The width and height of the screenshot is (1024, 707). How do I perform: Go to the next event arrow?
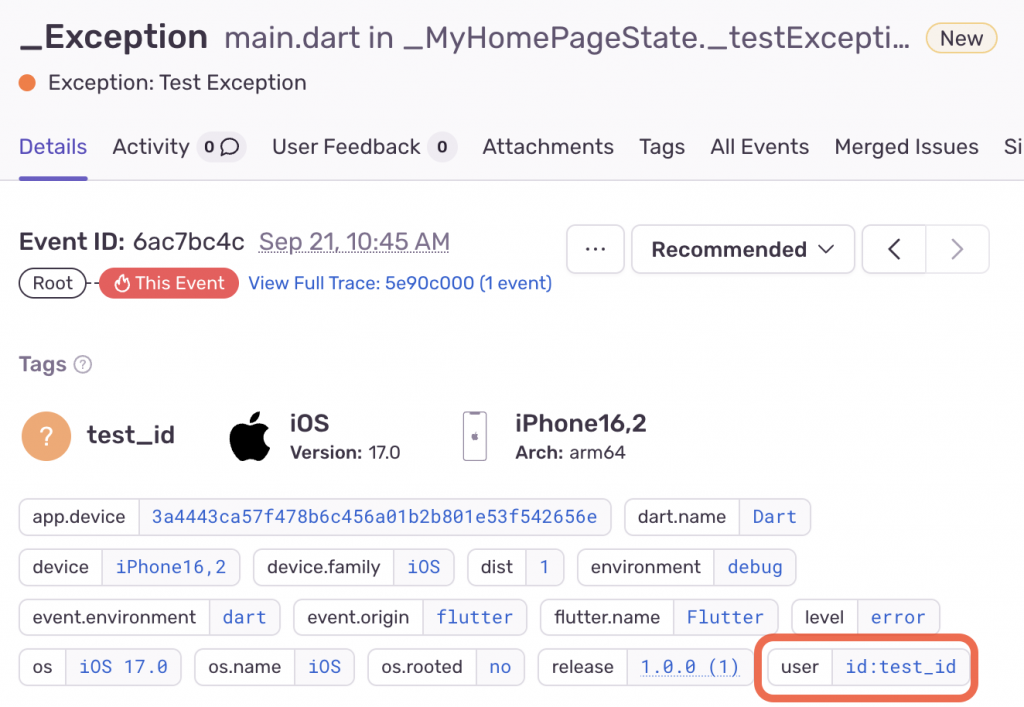tap(957, 249)
